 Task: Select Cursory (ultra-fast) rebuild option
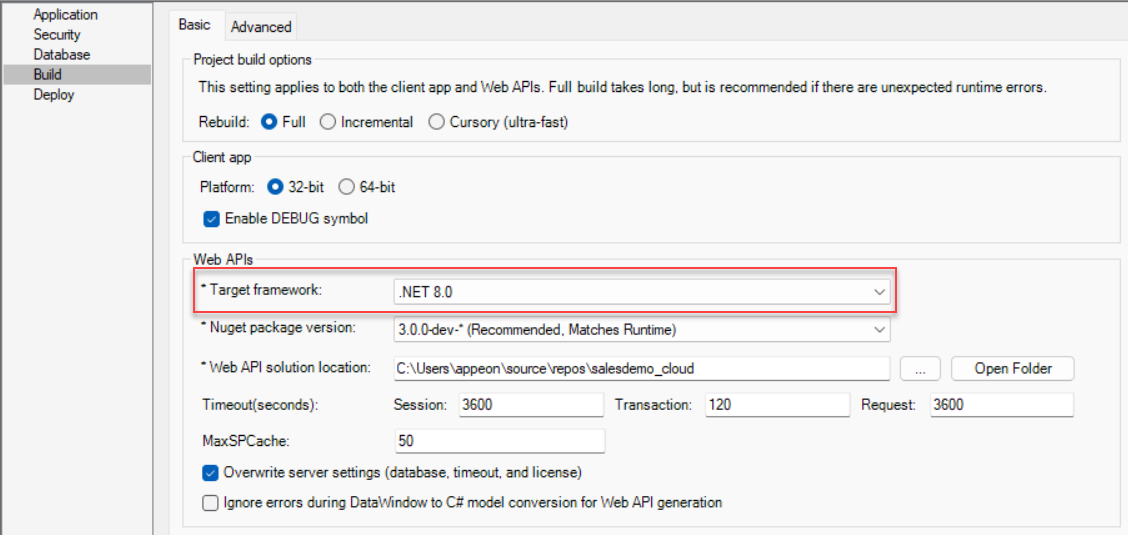[x=436, y=122]
